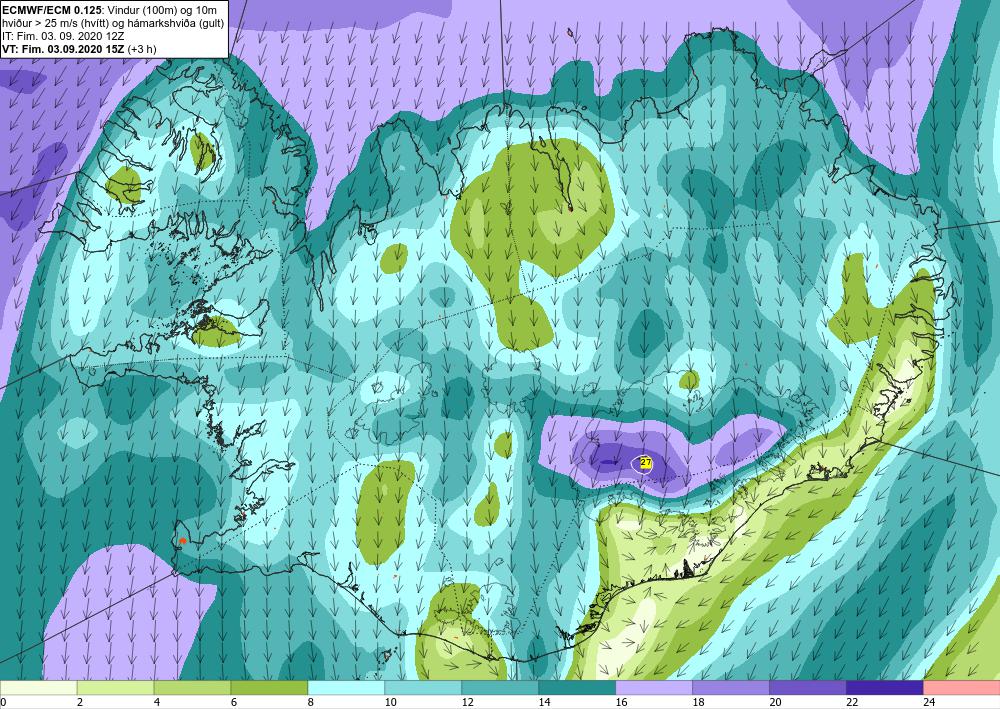Click the '12' label on the colour scale
The width and height of the screenshot is (1000, 709).
(467, 702)
